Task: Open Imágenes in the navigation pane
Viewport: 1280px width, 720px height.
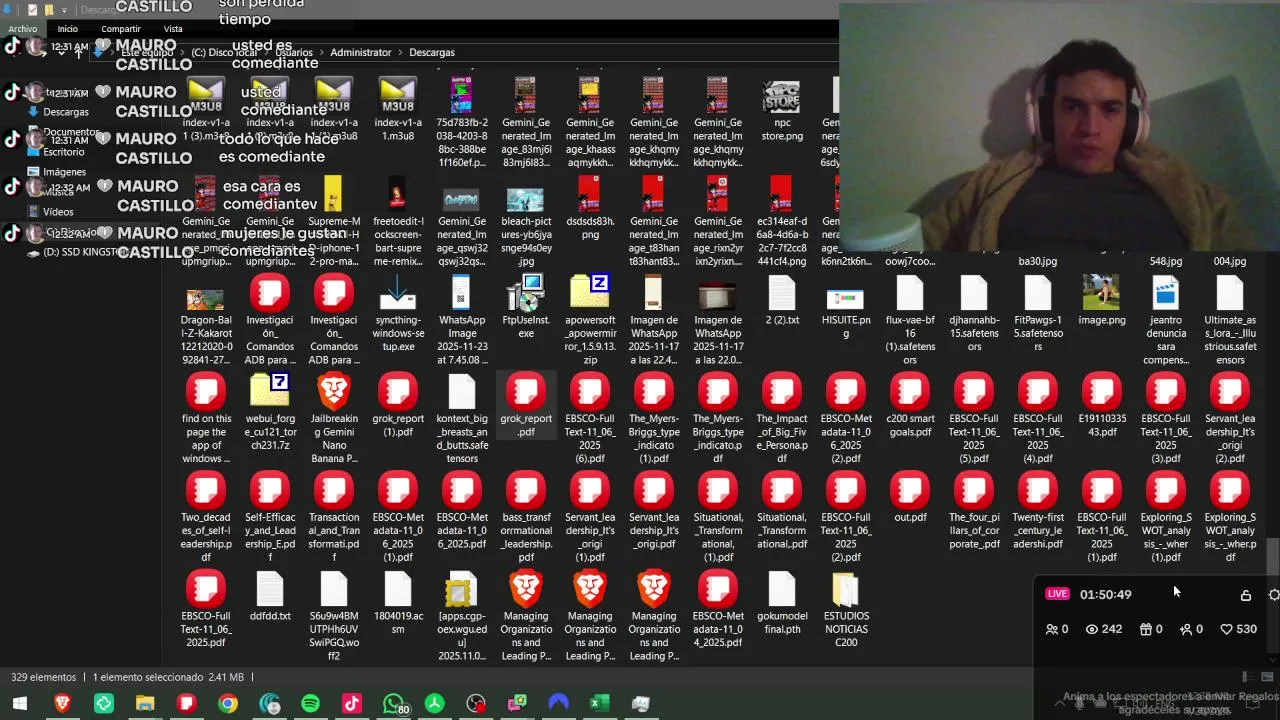Action: click(x=64, y=172)
